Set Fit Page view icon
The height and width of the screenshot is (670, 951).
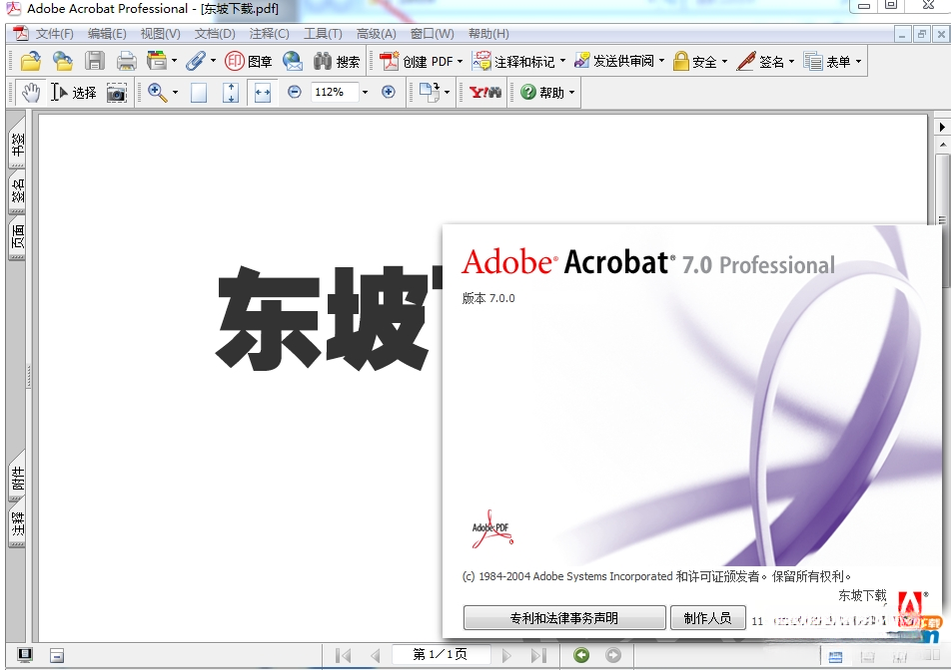click(230, 93)
